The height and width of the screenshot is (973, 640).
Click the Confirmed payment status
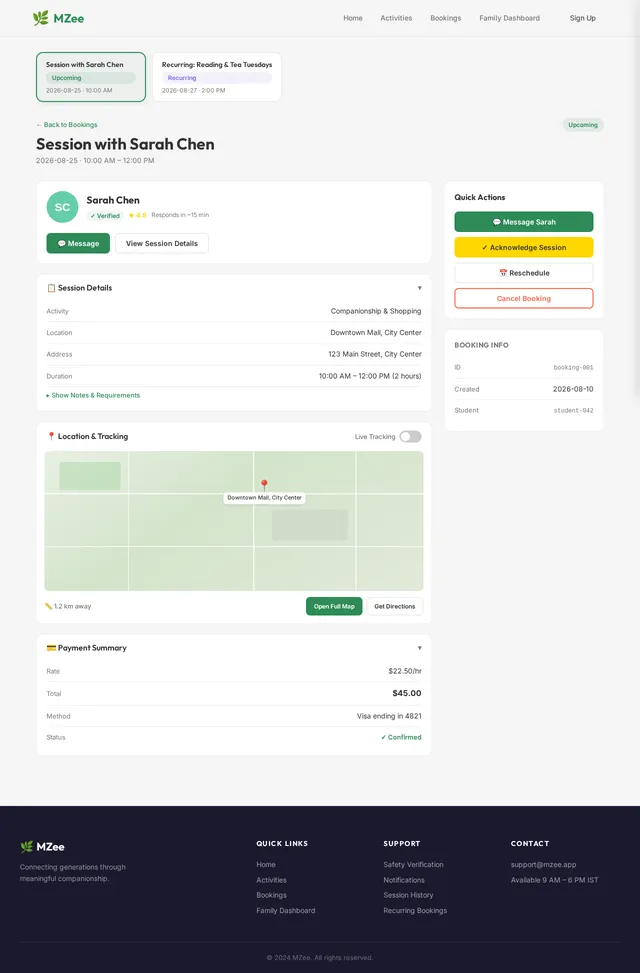tap(401, 737)
